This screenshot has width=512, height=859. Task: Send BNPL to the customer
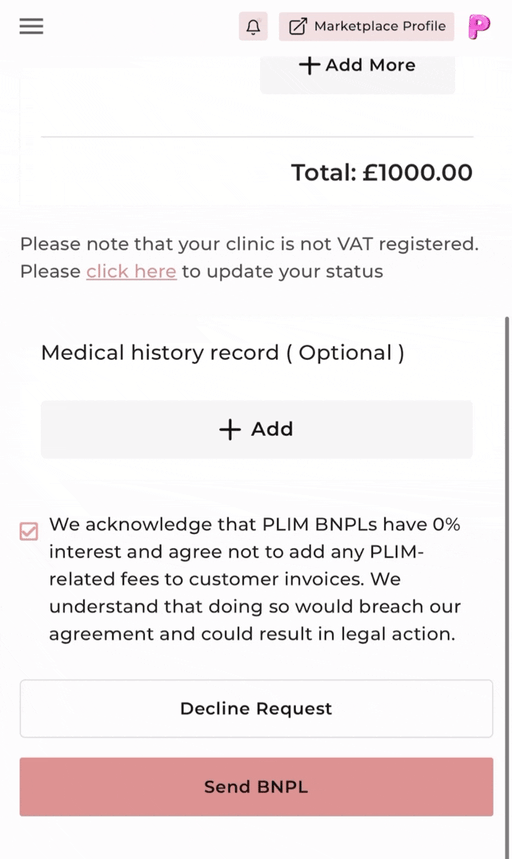pos(256,787)
